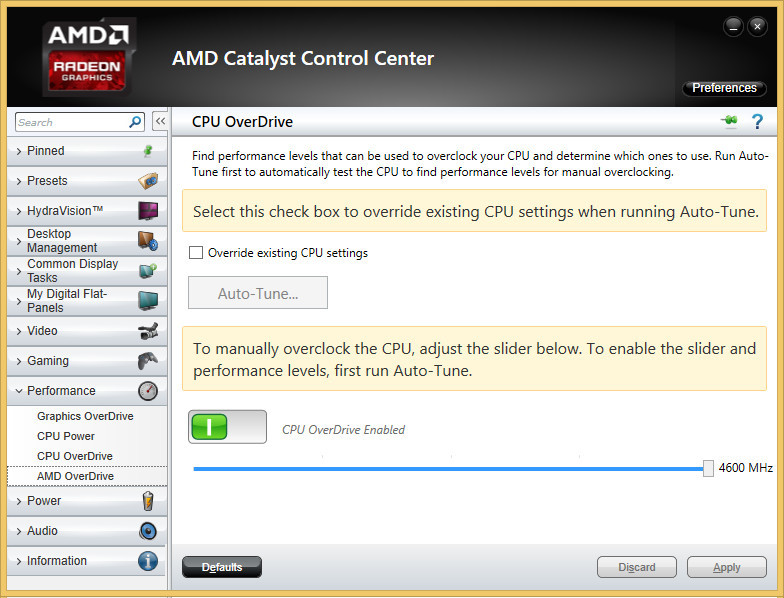The width and height of the screenshot is (784, 598).
Task: Click the Information icon in sidebar
Action: pyautogui.click(x=148, y=561)
